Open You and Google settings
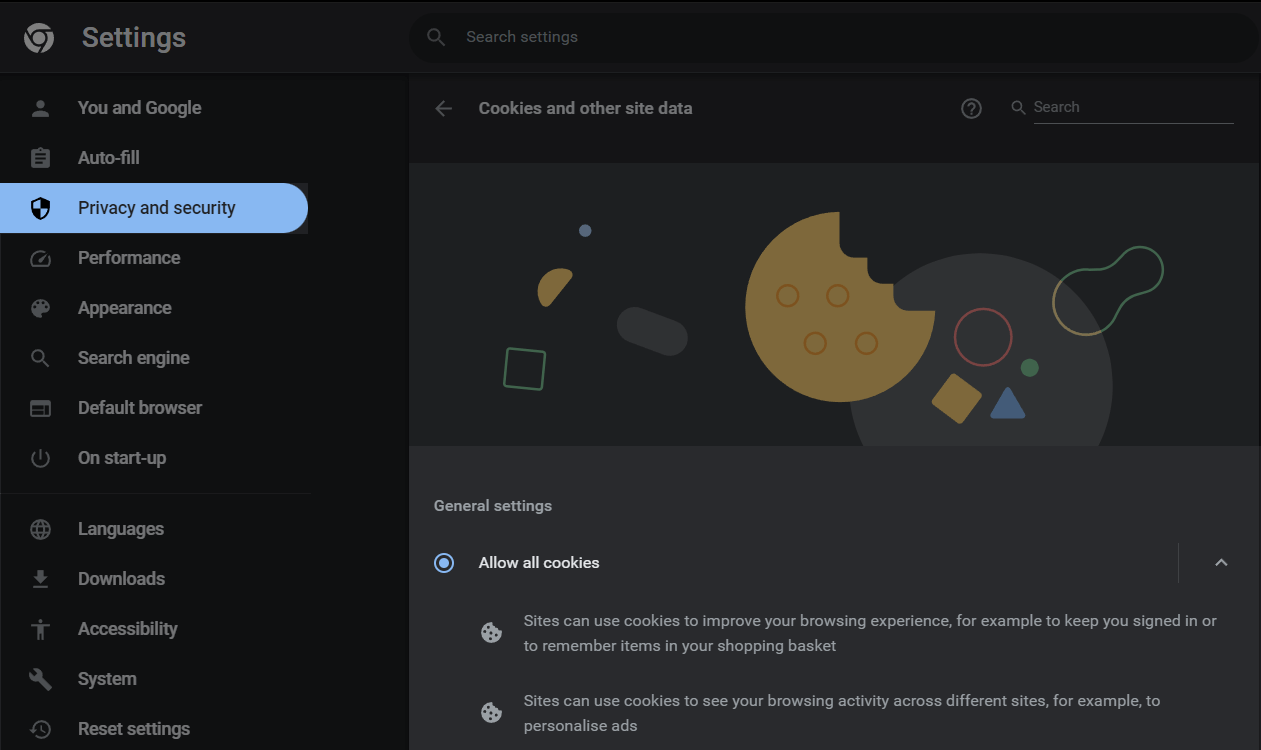This screenshot has height=750, width=1261. (139, 108)
